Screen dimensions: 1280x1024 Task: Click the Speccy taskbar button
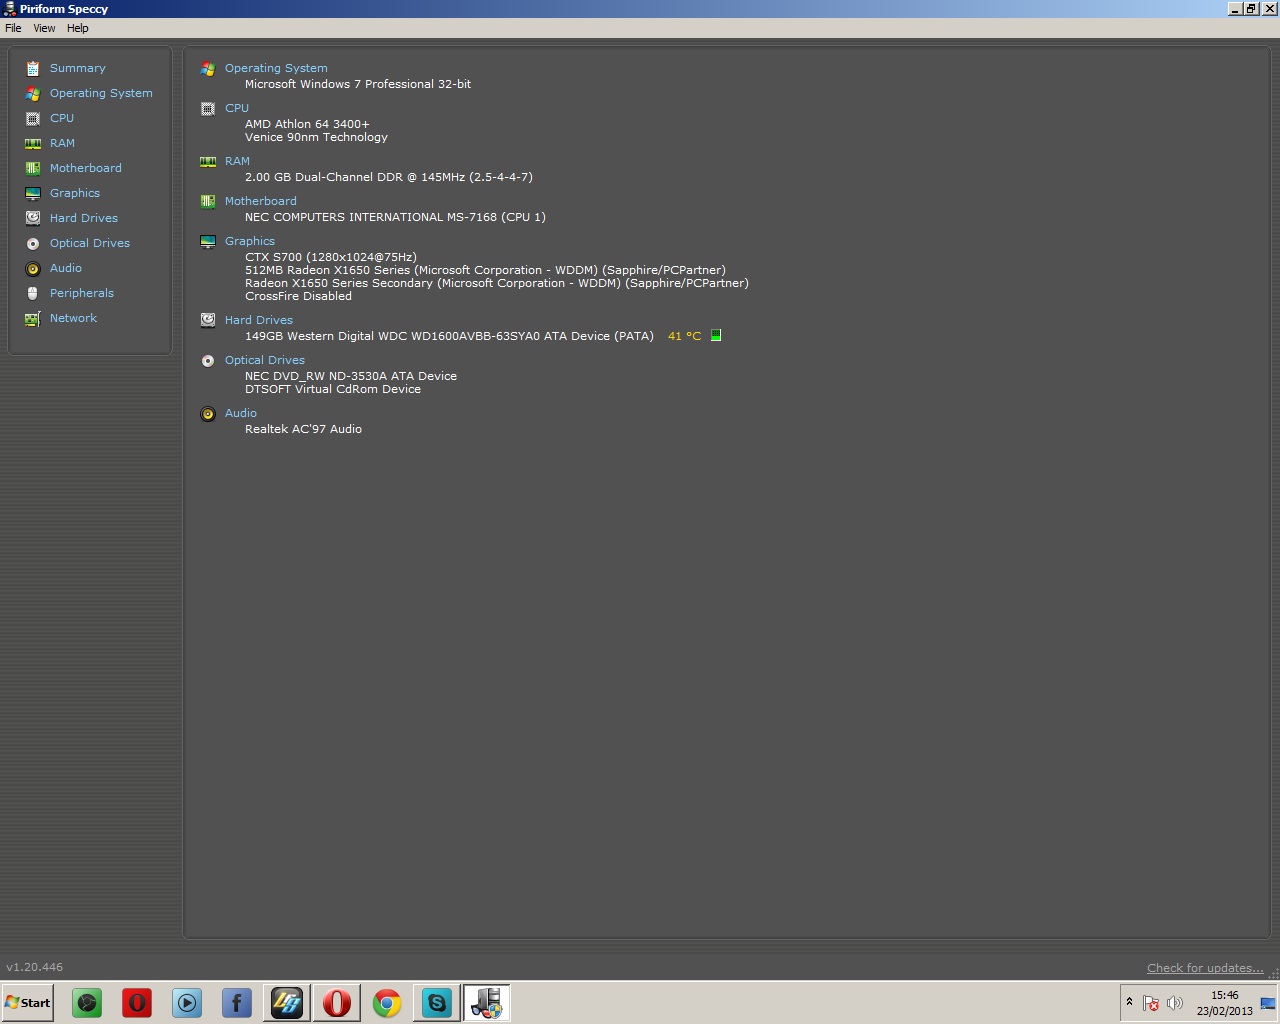coord(487,1003)
